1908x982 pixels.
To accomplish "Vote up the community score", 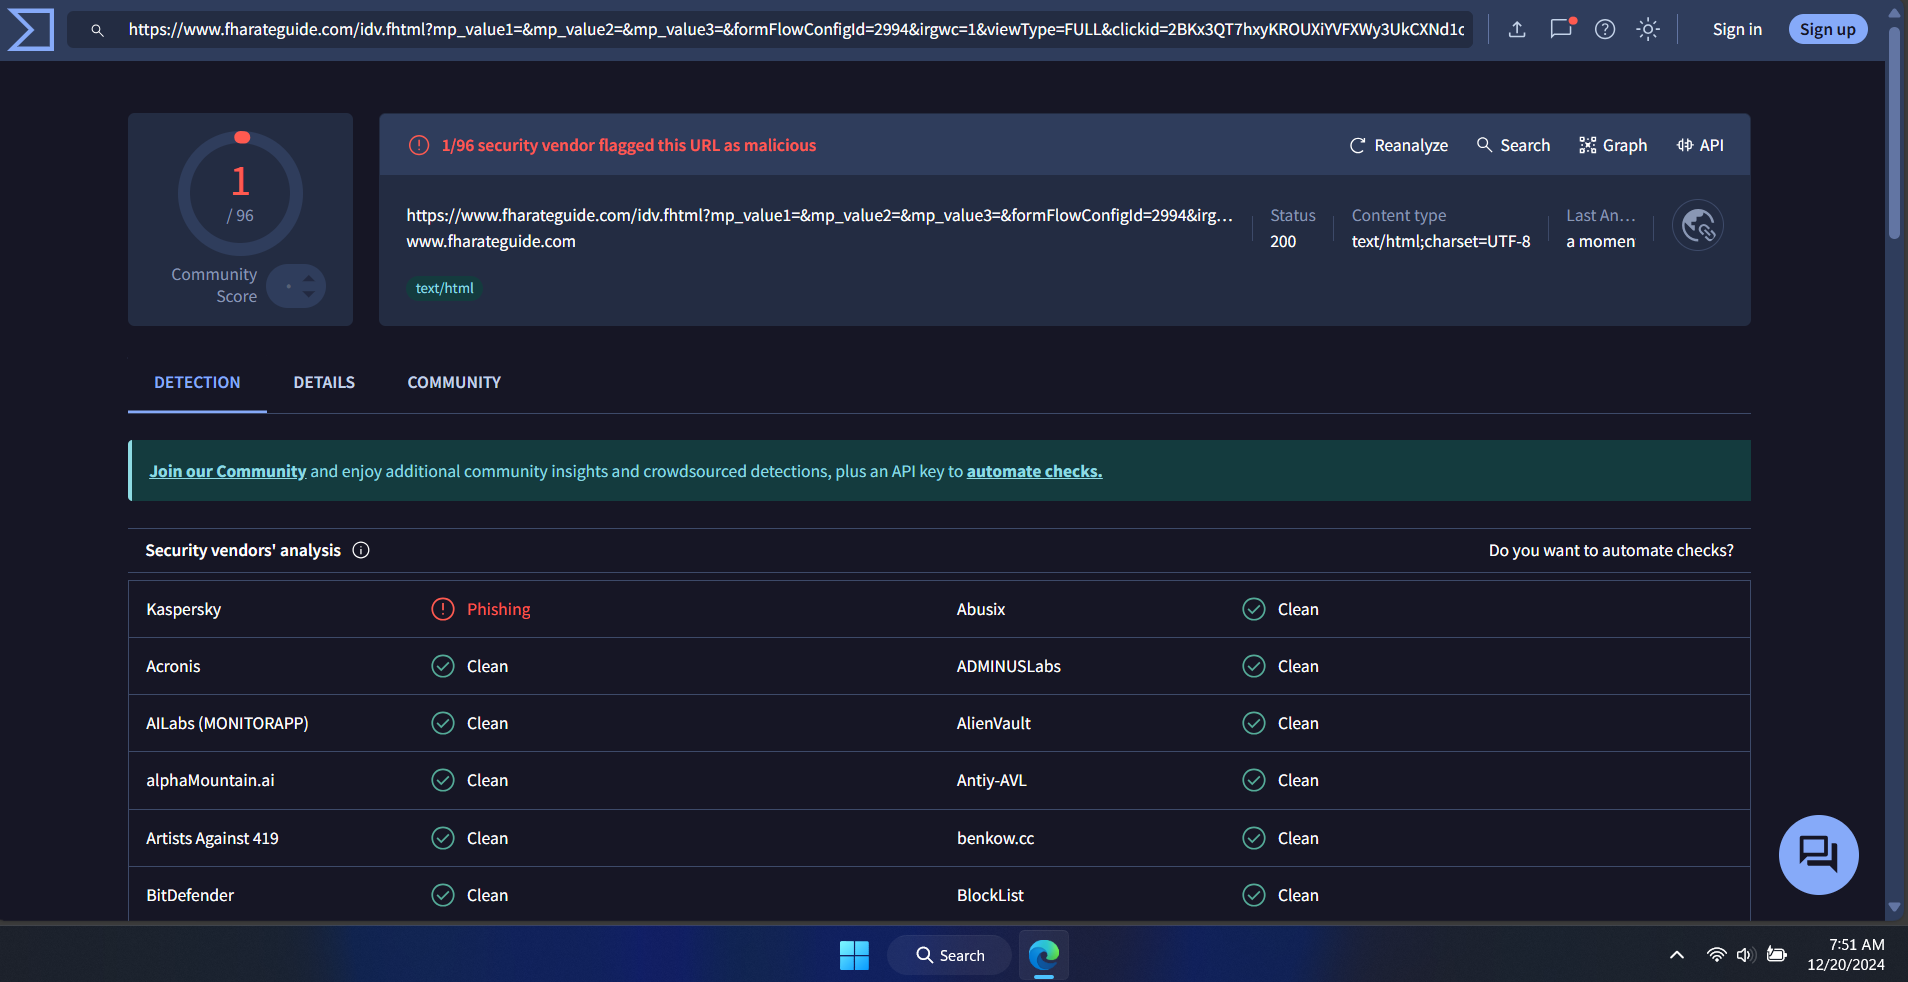I will coord(308,277).
